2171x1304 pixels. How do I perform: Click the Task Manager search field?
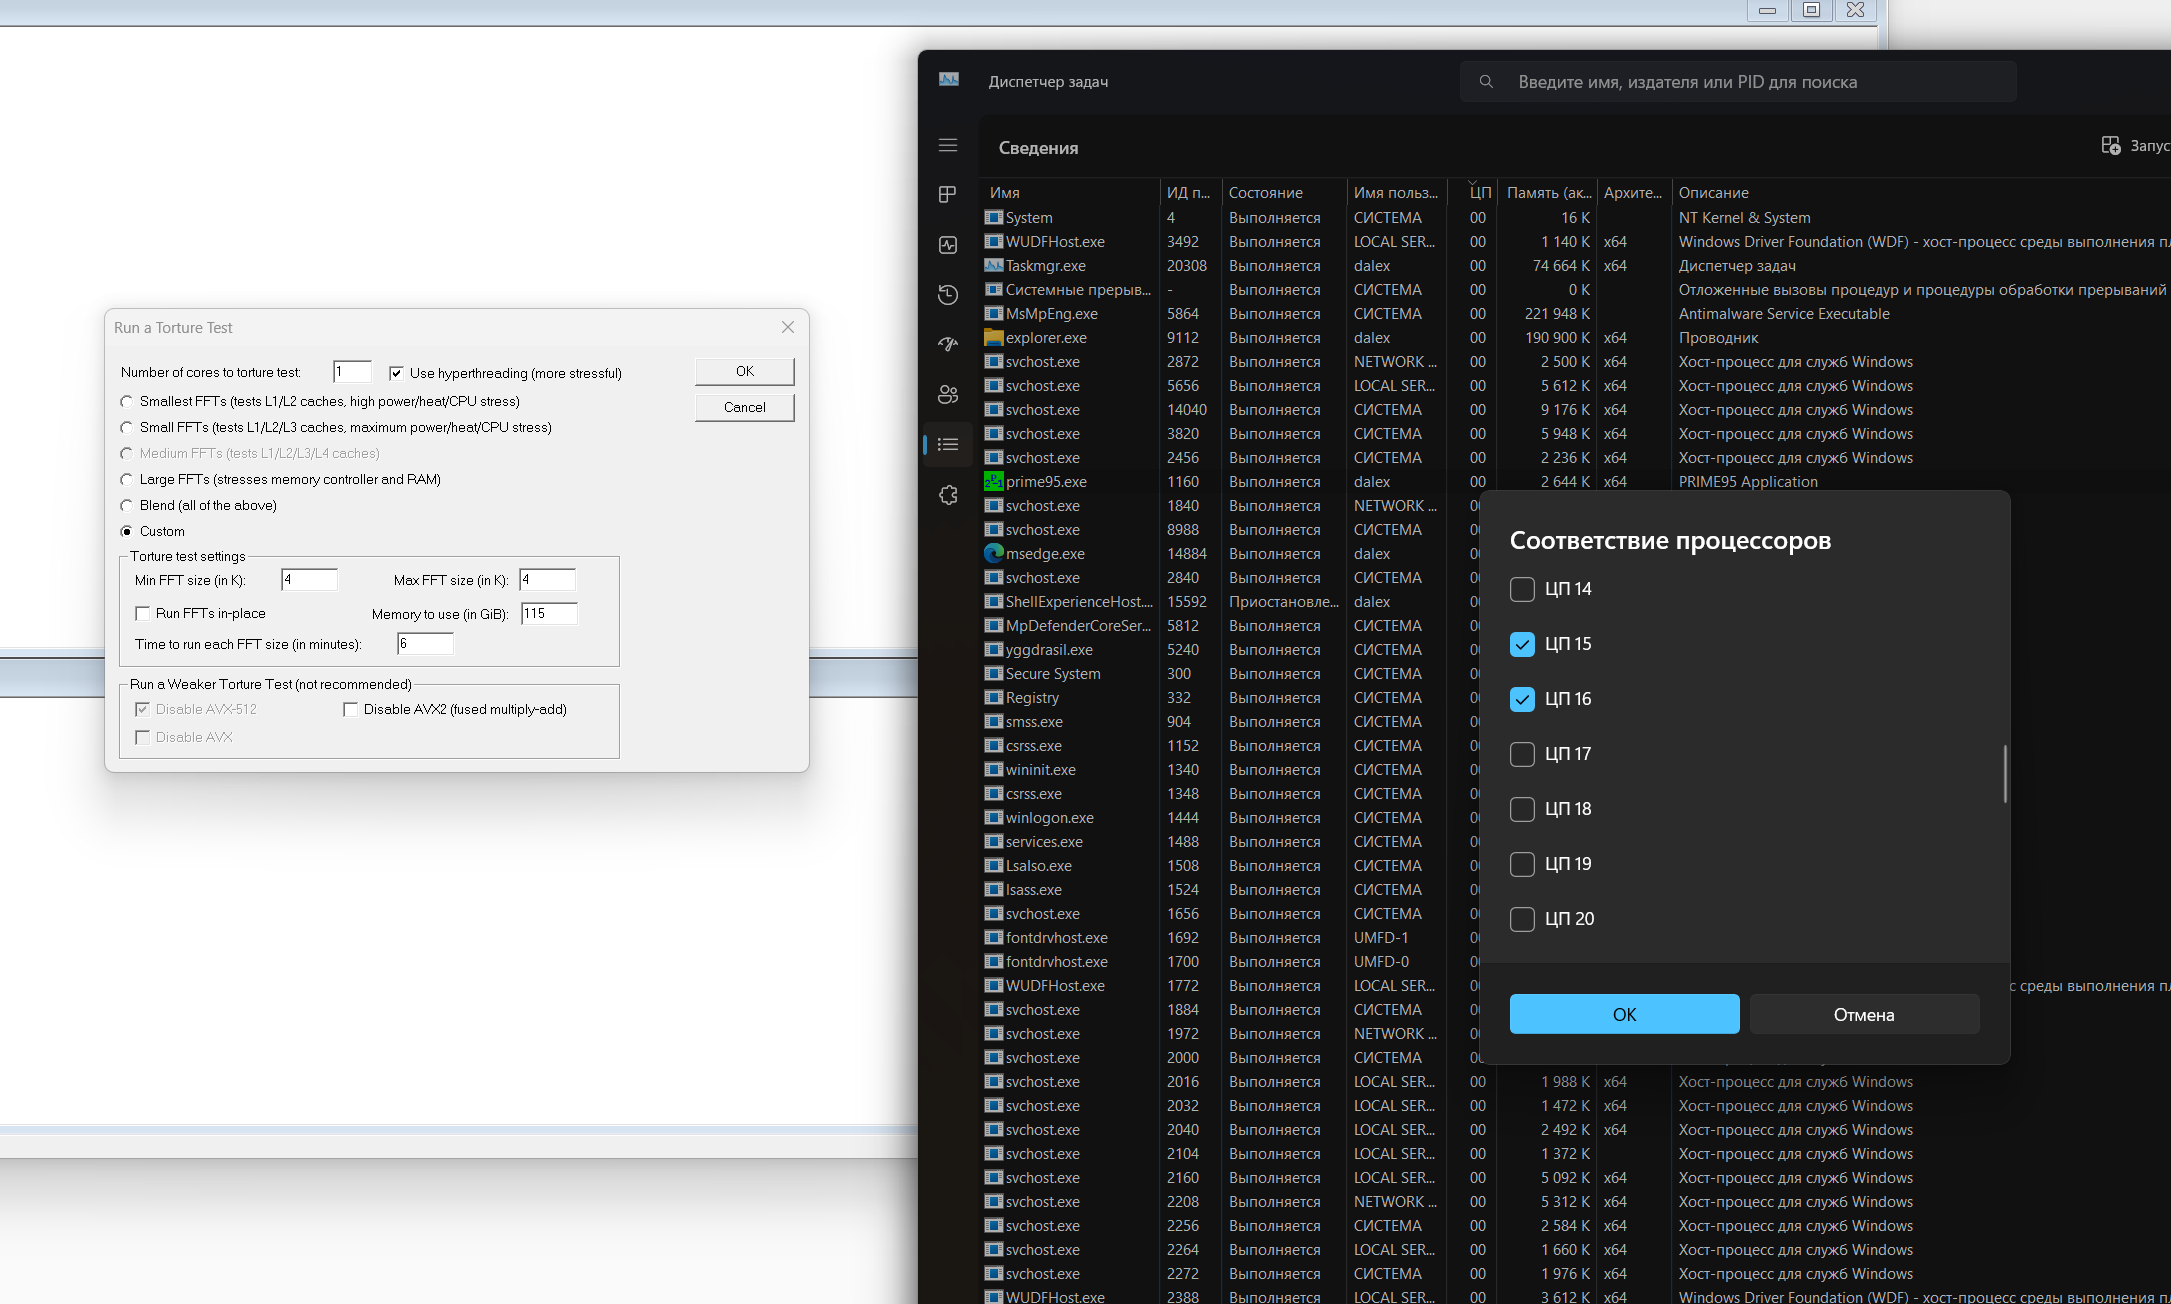tap(1738, 82)
